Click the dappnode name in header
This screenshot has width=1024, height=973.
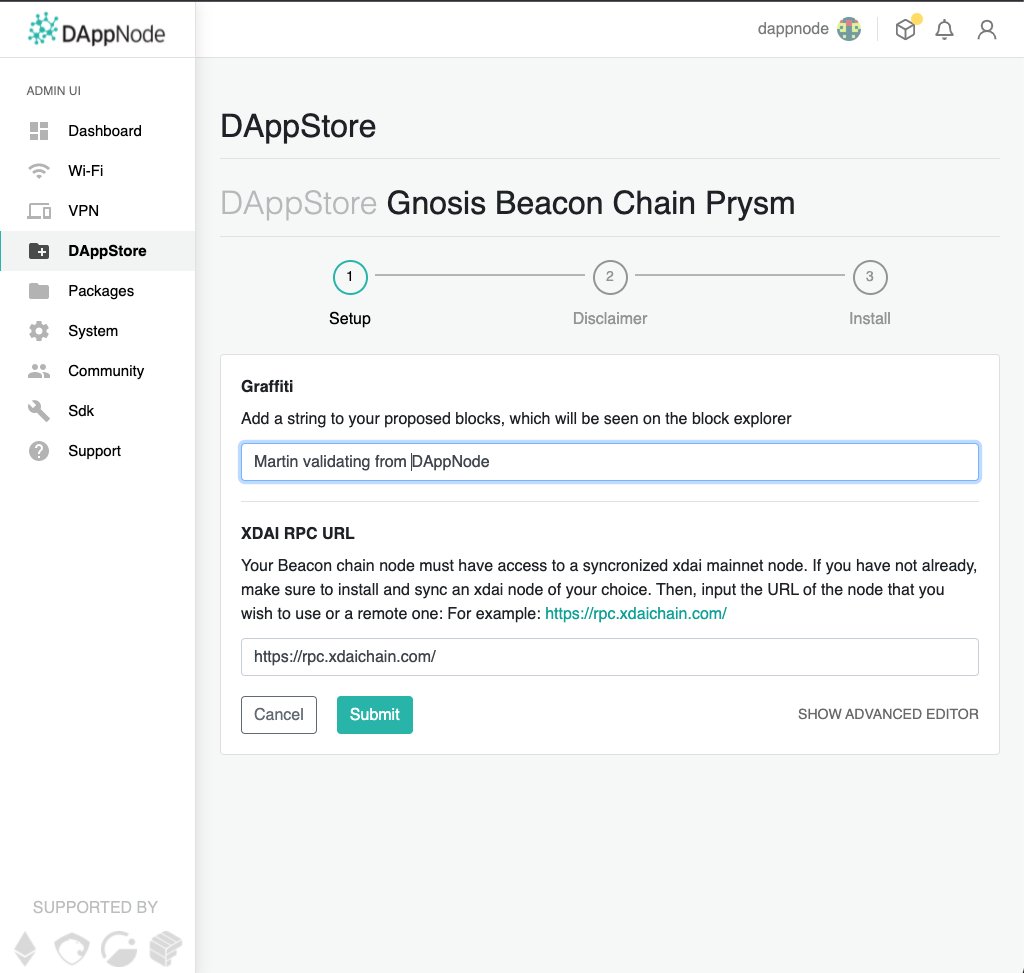click(x=793, y=29)
